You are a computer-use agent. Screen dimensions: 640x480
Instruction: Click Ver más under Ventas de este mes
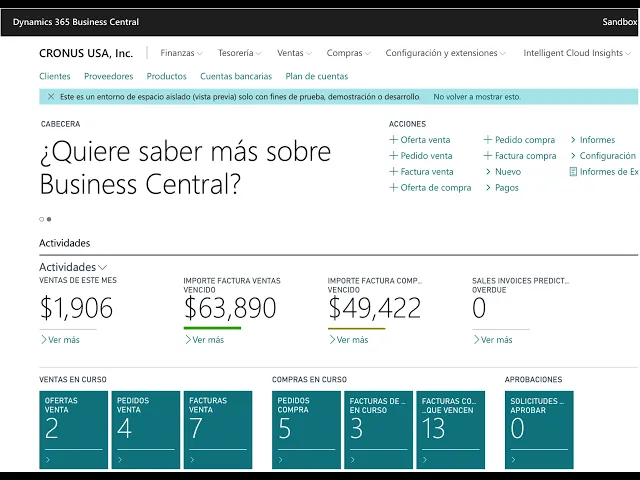(60, 340)
